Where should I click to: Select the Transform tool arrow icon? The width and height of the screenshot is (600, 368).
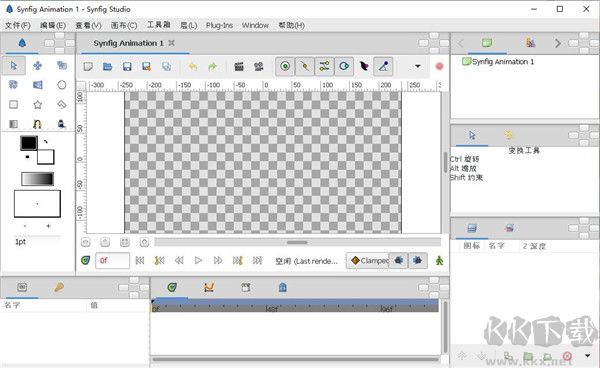(14, 65)
